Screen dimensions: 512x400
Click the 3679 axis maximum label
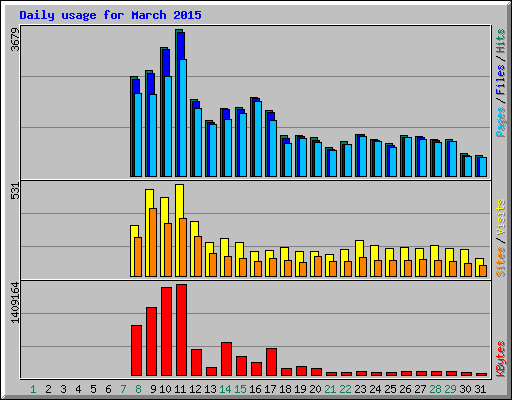[x=15, y=40]
